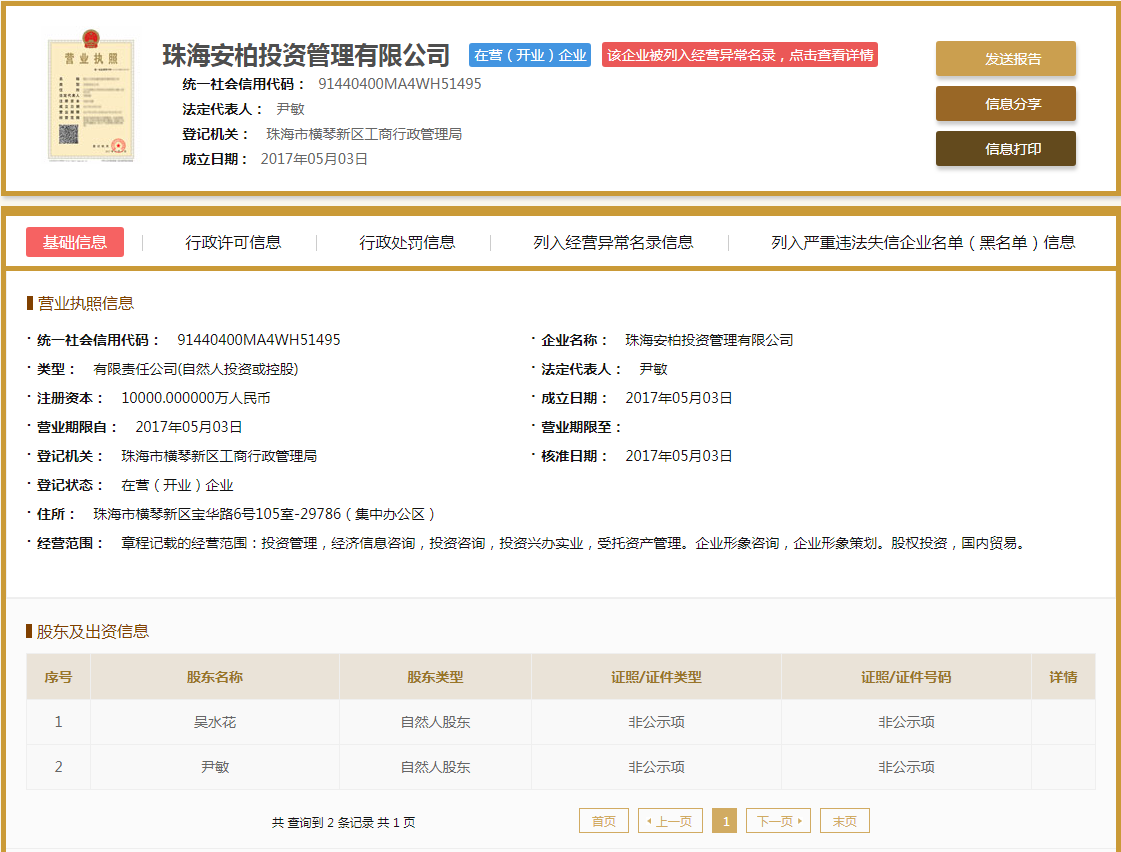This screenshot has width=1121, height=852.
Task: Click the 上一页 previous page button
Action: click(670, 821)
